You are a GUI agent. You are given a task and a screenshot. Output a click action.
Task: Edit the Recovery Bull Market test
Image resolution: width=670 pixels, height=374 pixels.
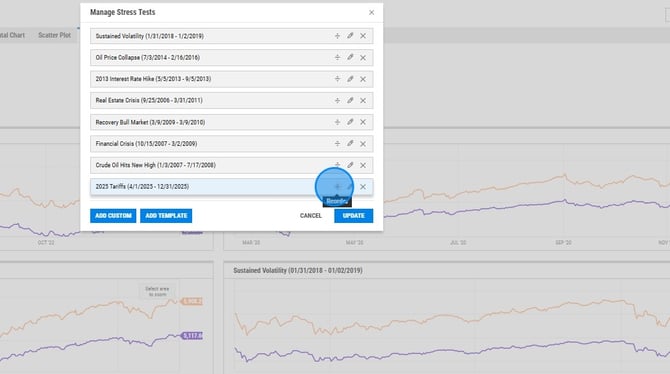point(350,122)
